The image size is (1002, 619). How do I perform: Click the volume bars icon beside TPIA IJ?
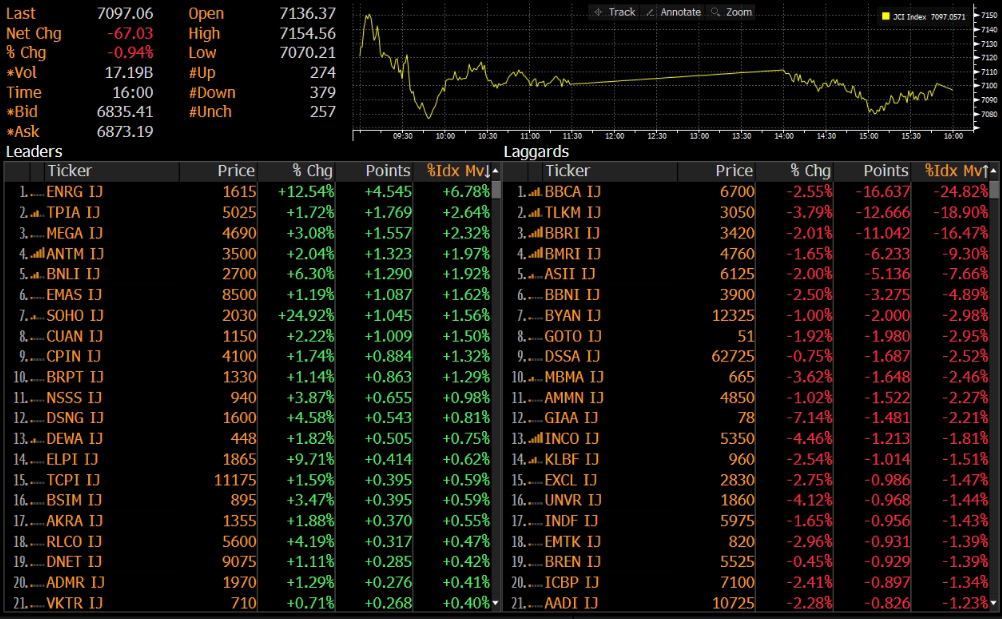point(37,213)
